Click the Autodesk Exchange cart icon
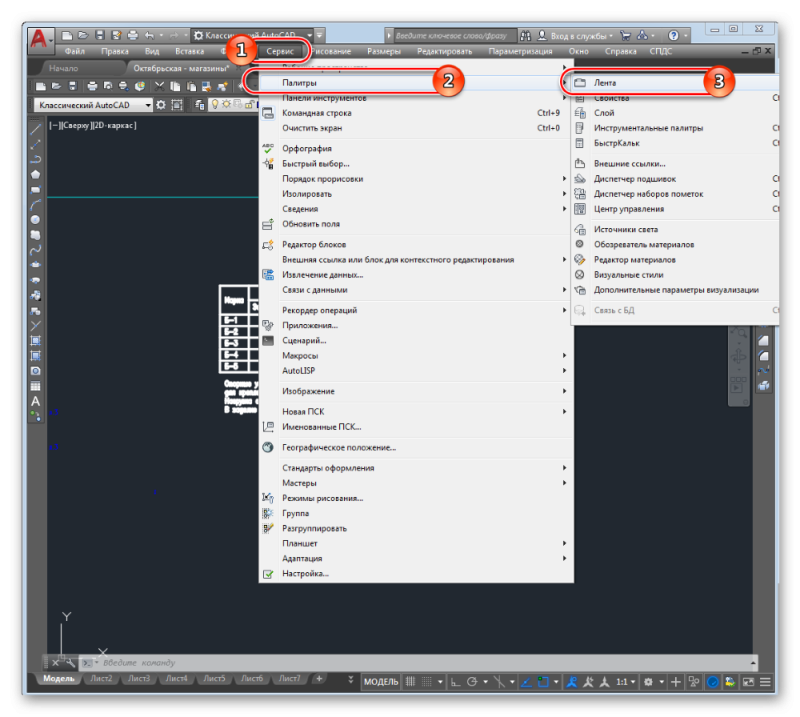 [625, 36]
